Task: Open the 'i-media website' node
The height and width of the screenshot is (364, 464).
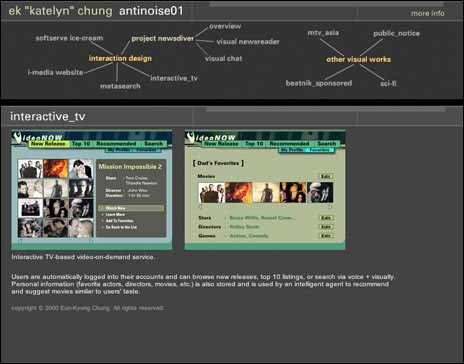Action: coord(55,72)
